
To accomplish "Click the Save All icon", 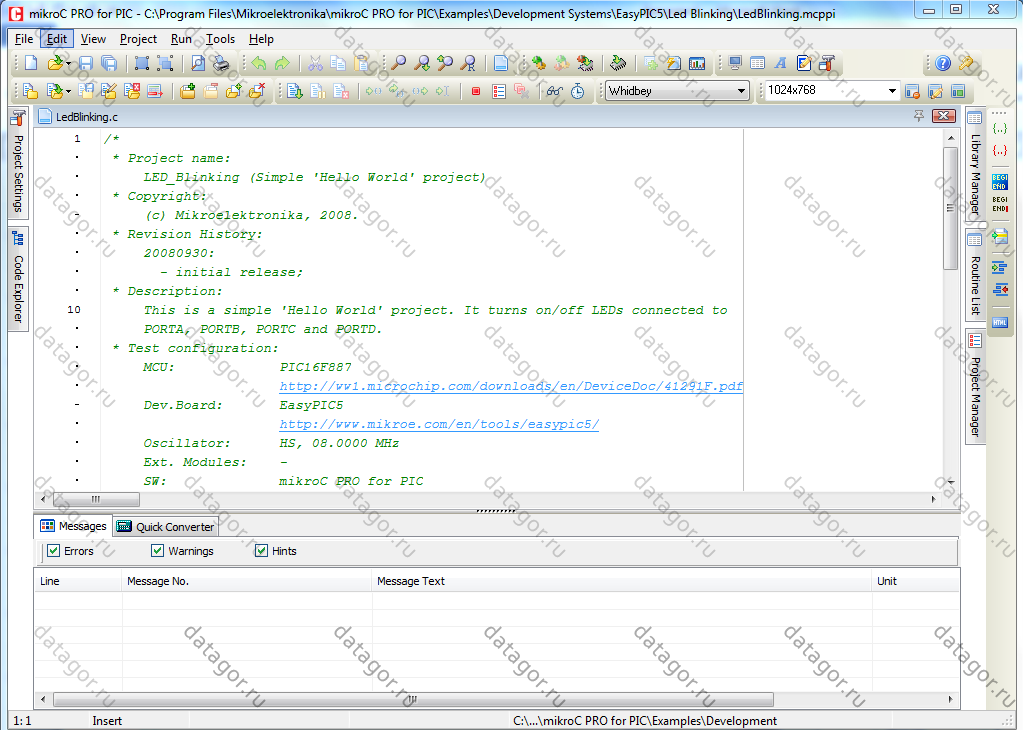I will pos(110,63).
